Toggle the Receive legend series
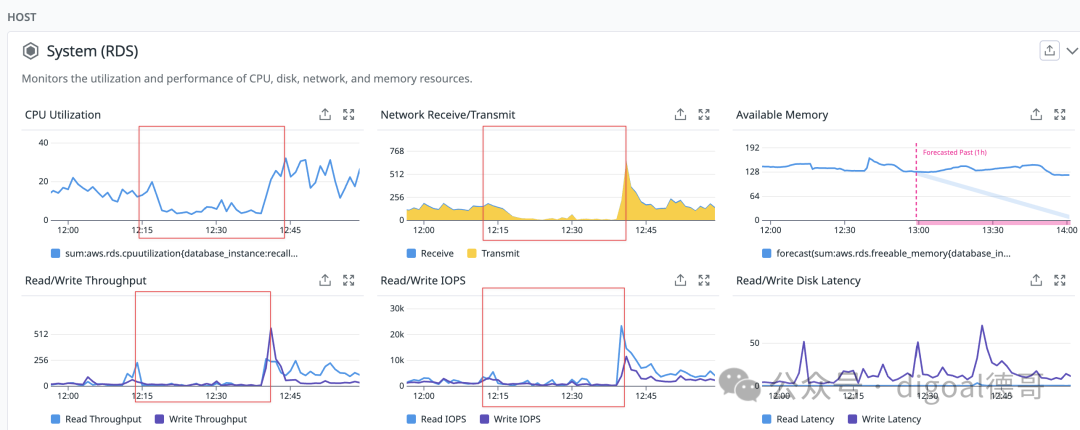This screenshot has height=430, width=1080. [x=430, y=253]
